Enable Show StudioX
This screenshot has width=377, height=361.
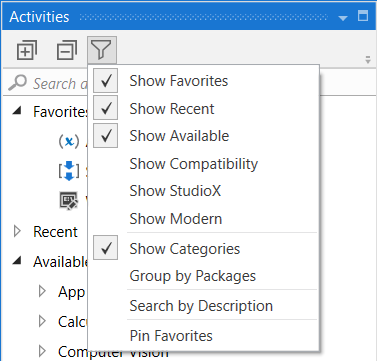pyautogui.click(x=203, y=191)
